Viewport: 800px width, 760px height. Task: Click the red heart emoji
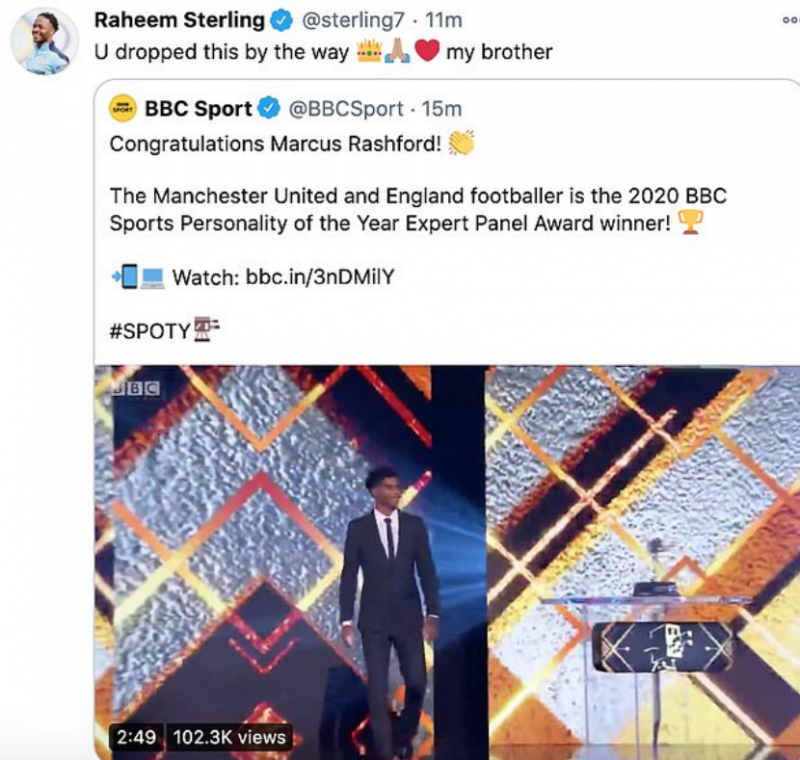click(x=427, y=51)
